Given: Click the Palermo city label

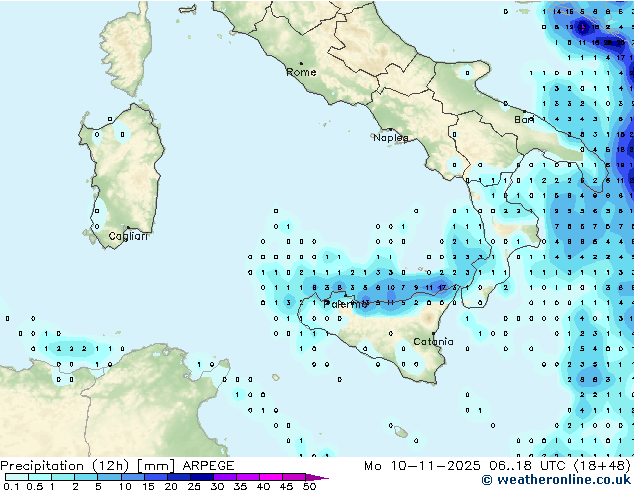Looking at the screenshot, I should (345, 304).
